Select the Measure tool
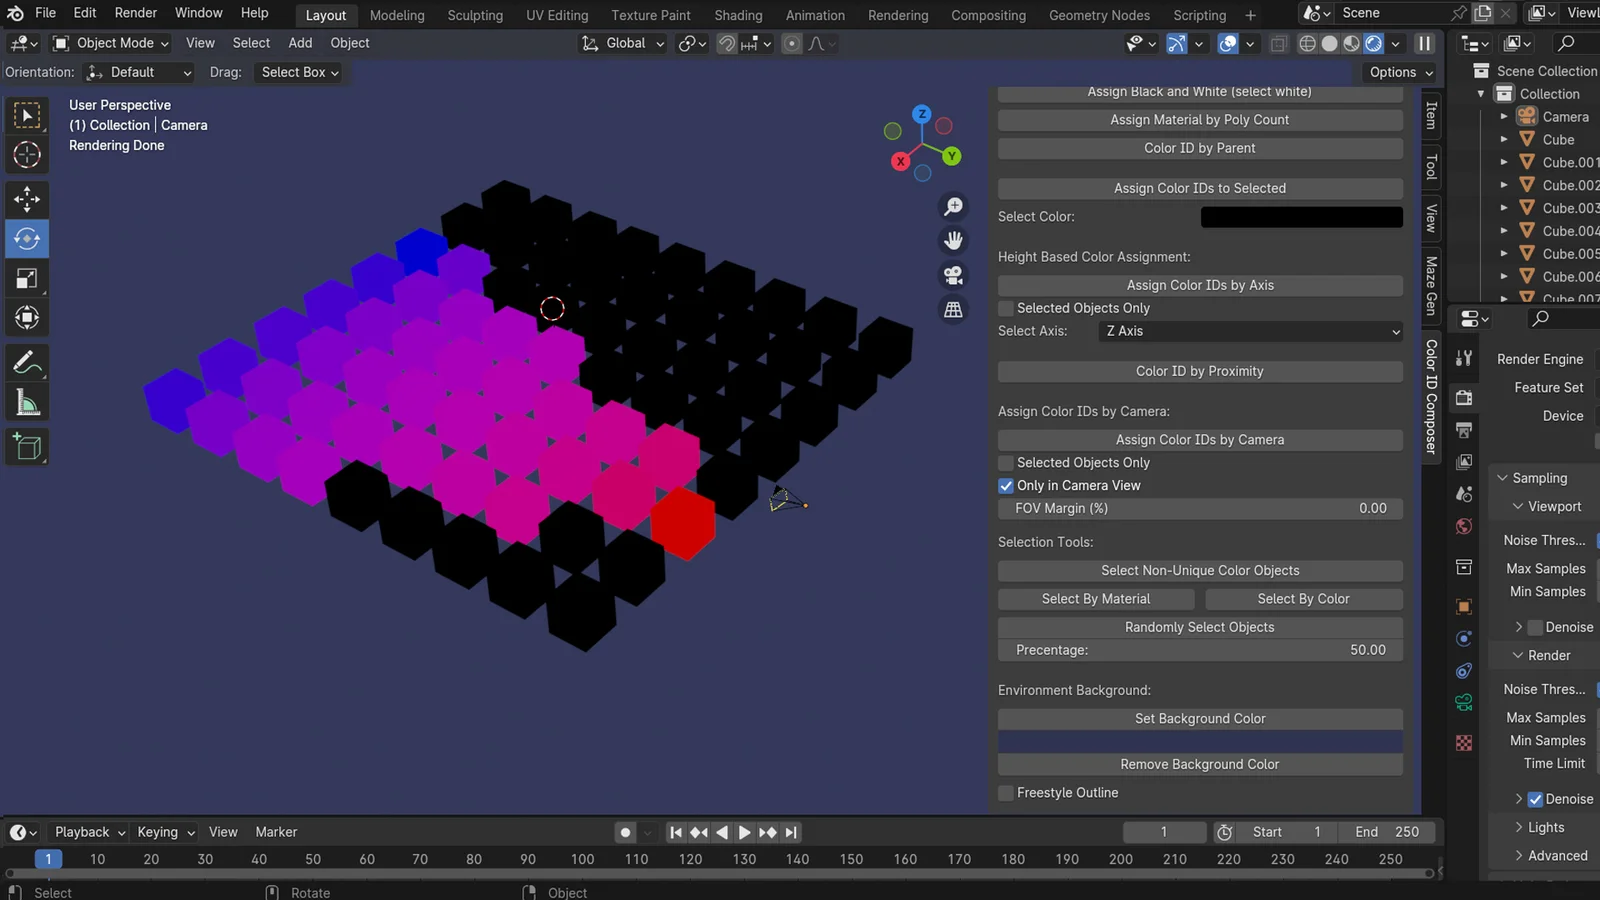This screenshot has width=1600, height=900. point(27,401)
